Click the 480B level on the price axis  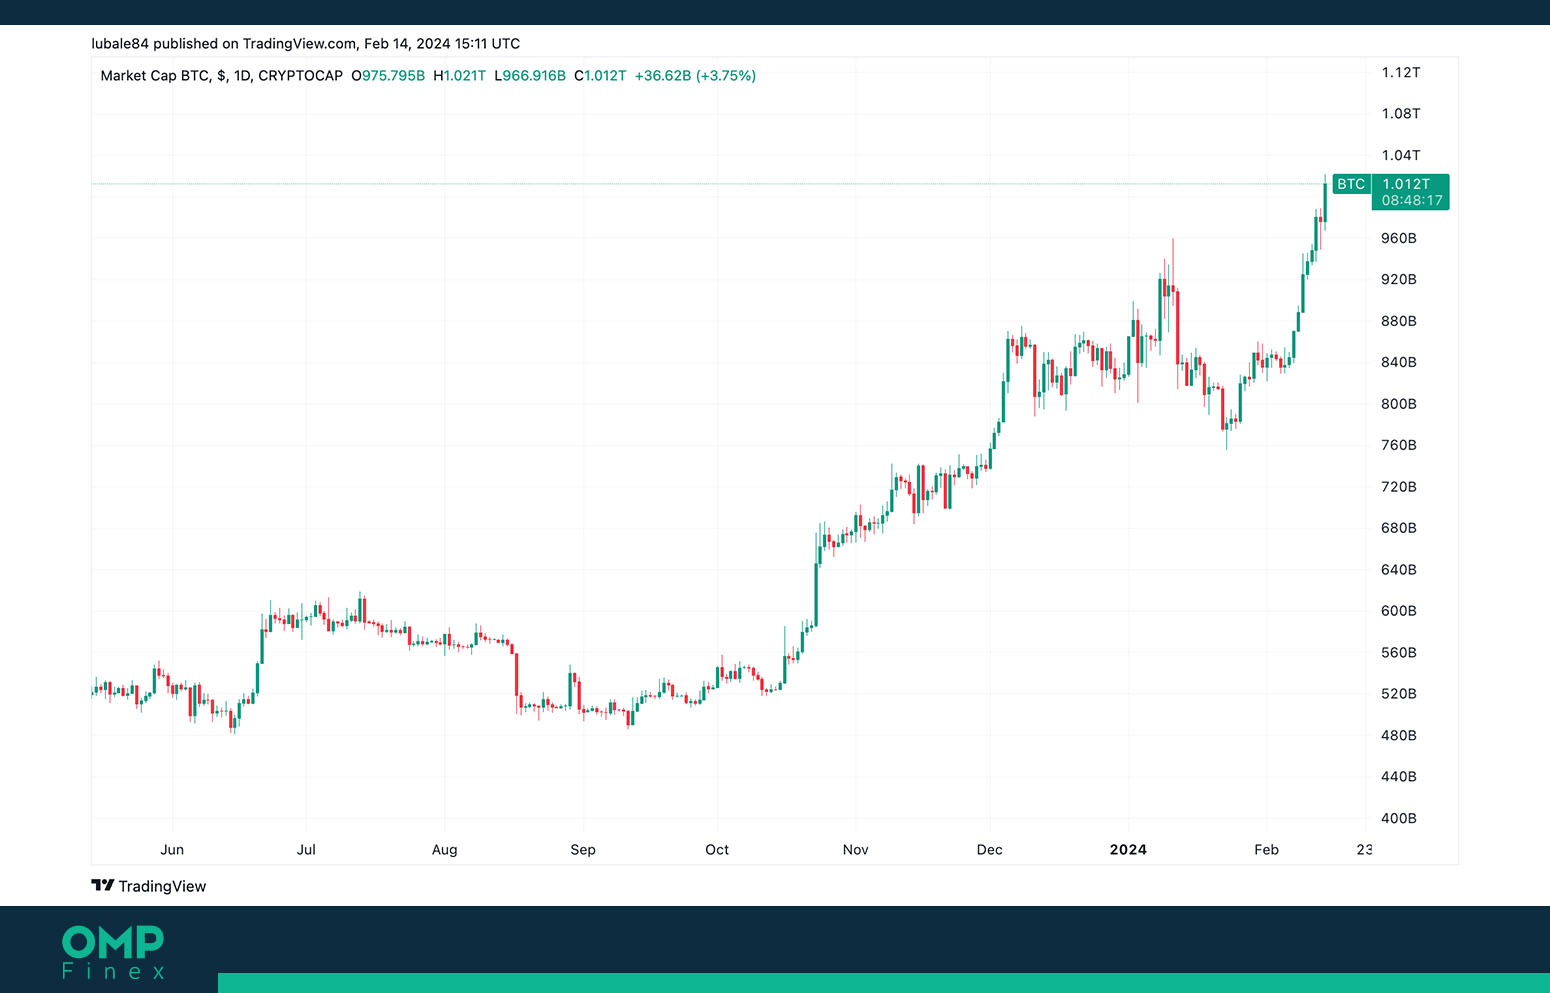tap(1399, 736)
